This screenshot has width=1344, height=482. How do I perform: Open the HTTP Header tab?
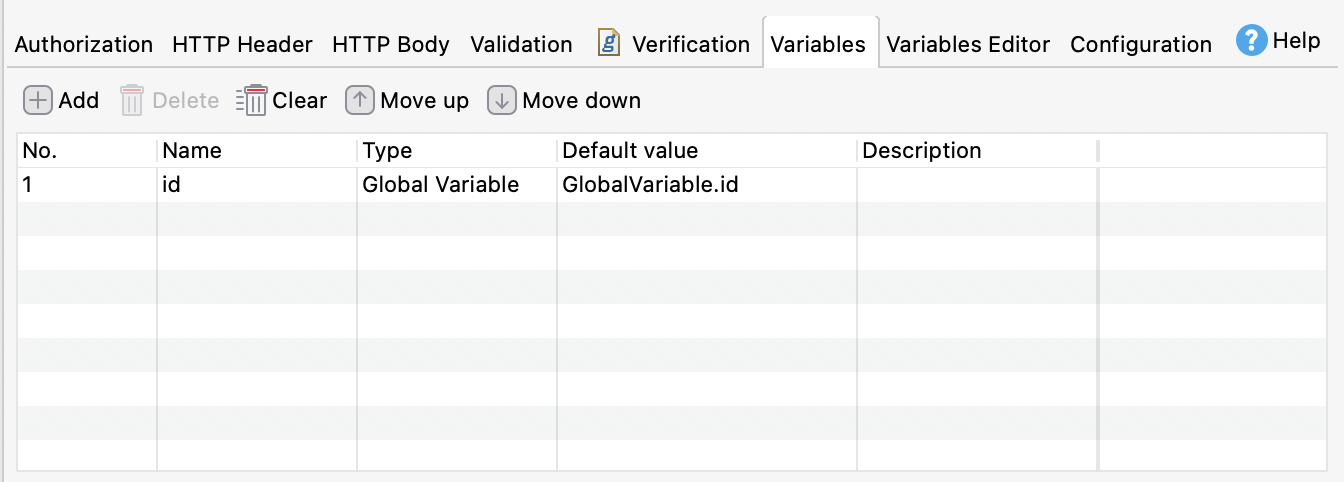pos(242,44)
